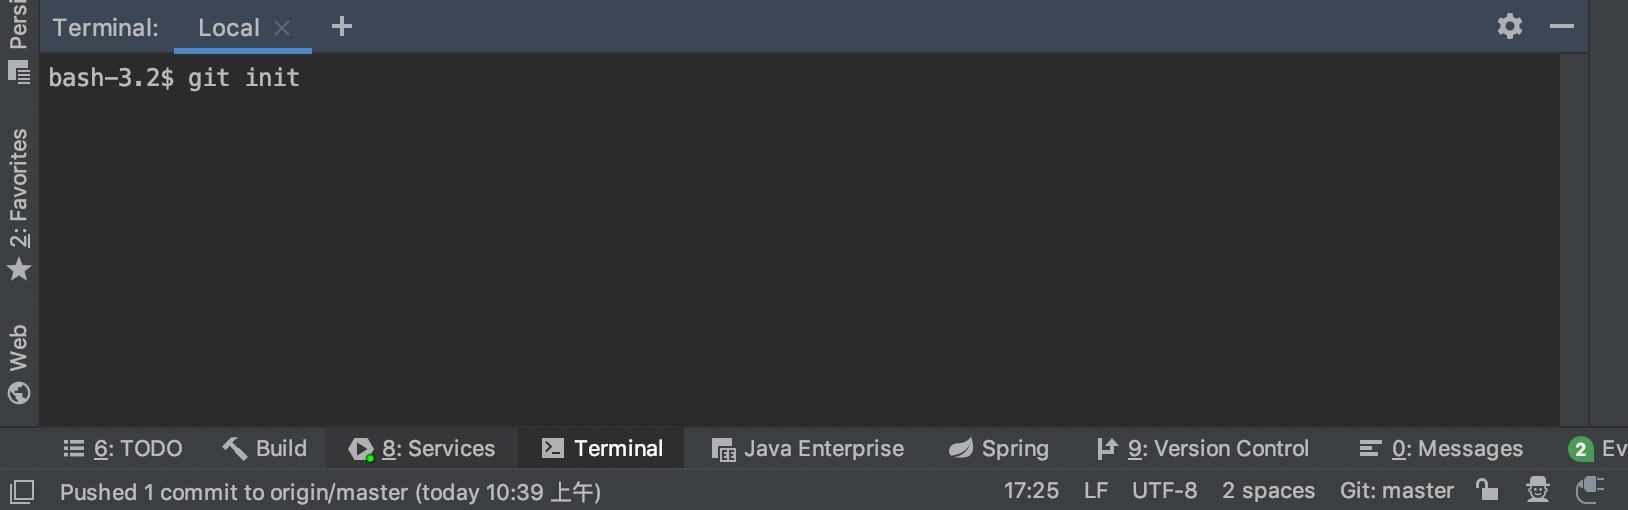Open terminal settings gear icon
1628x510 pixels.
(x=1509, y=27)
